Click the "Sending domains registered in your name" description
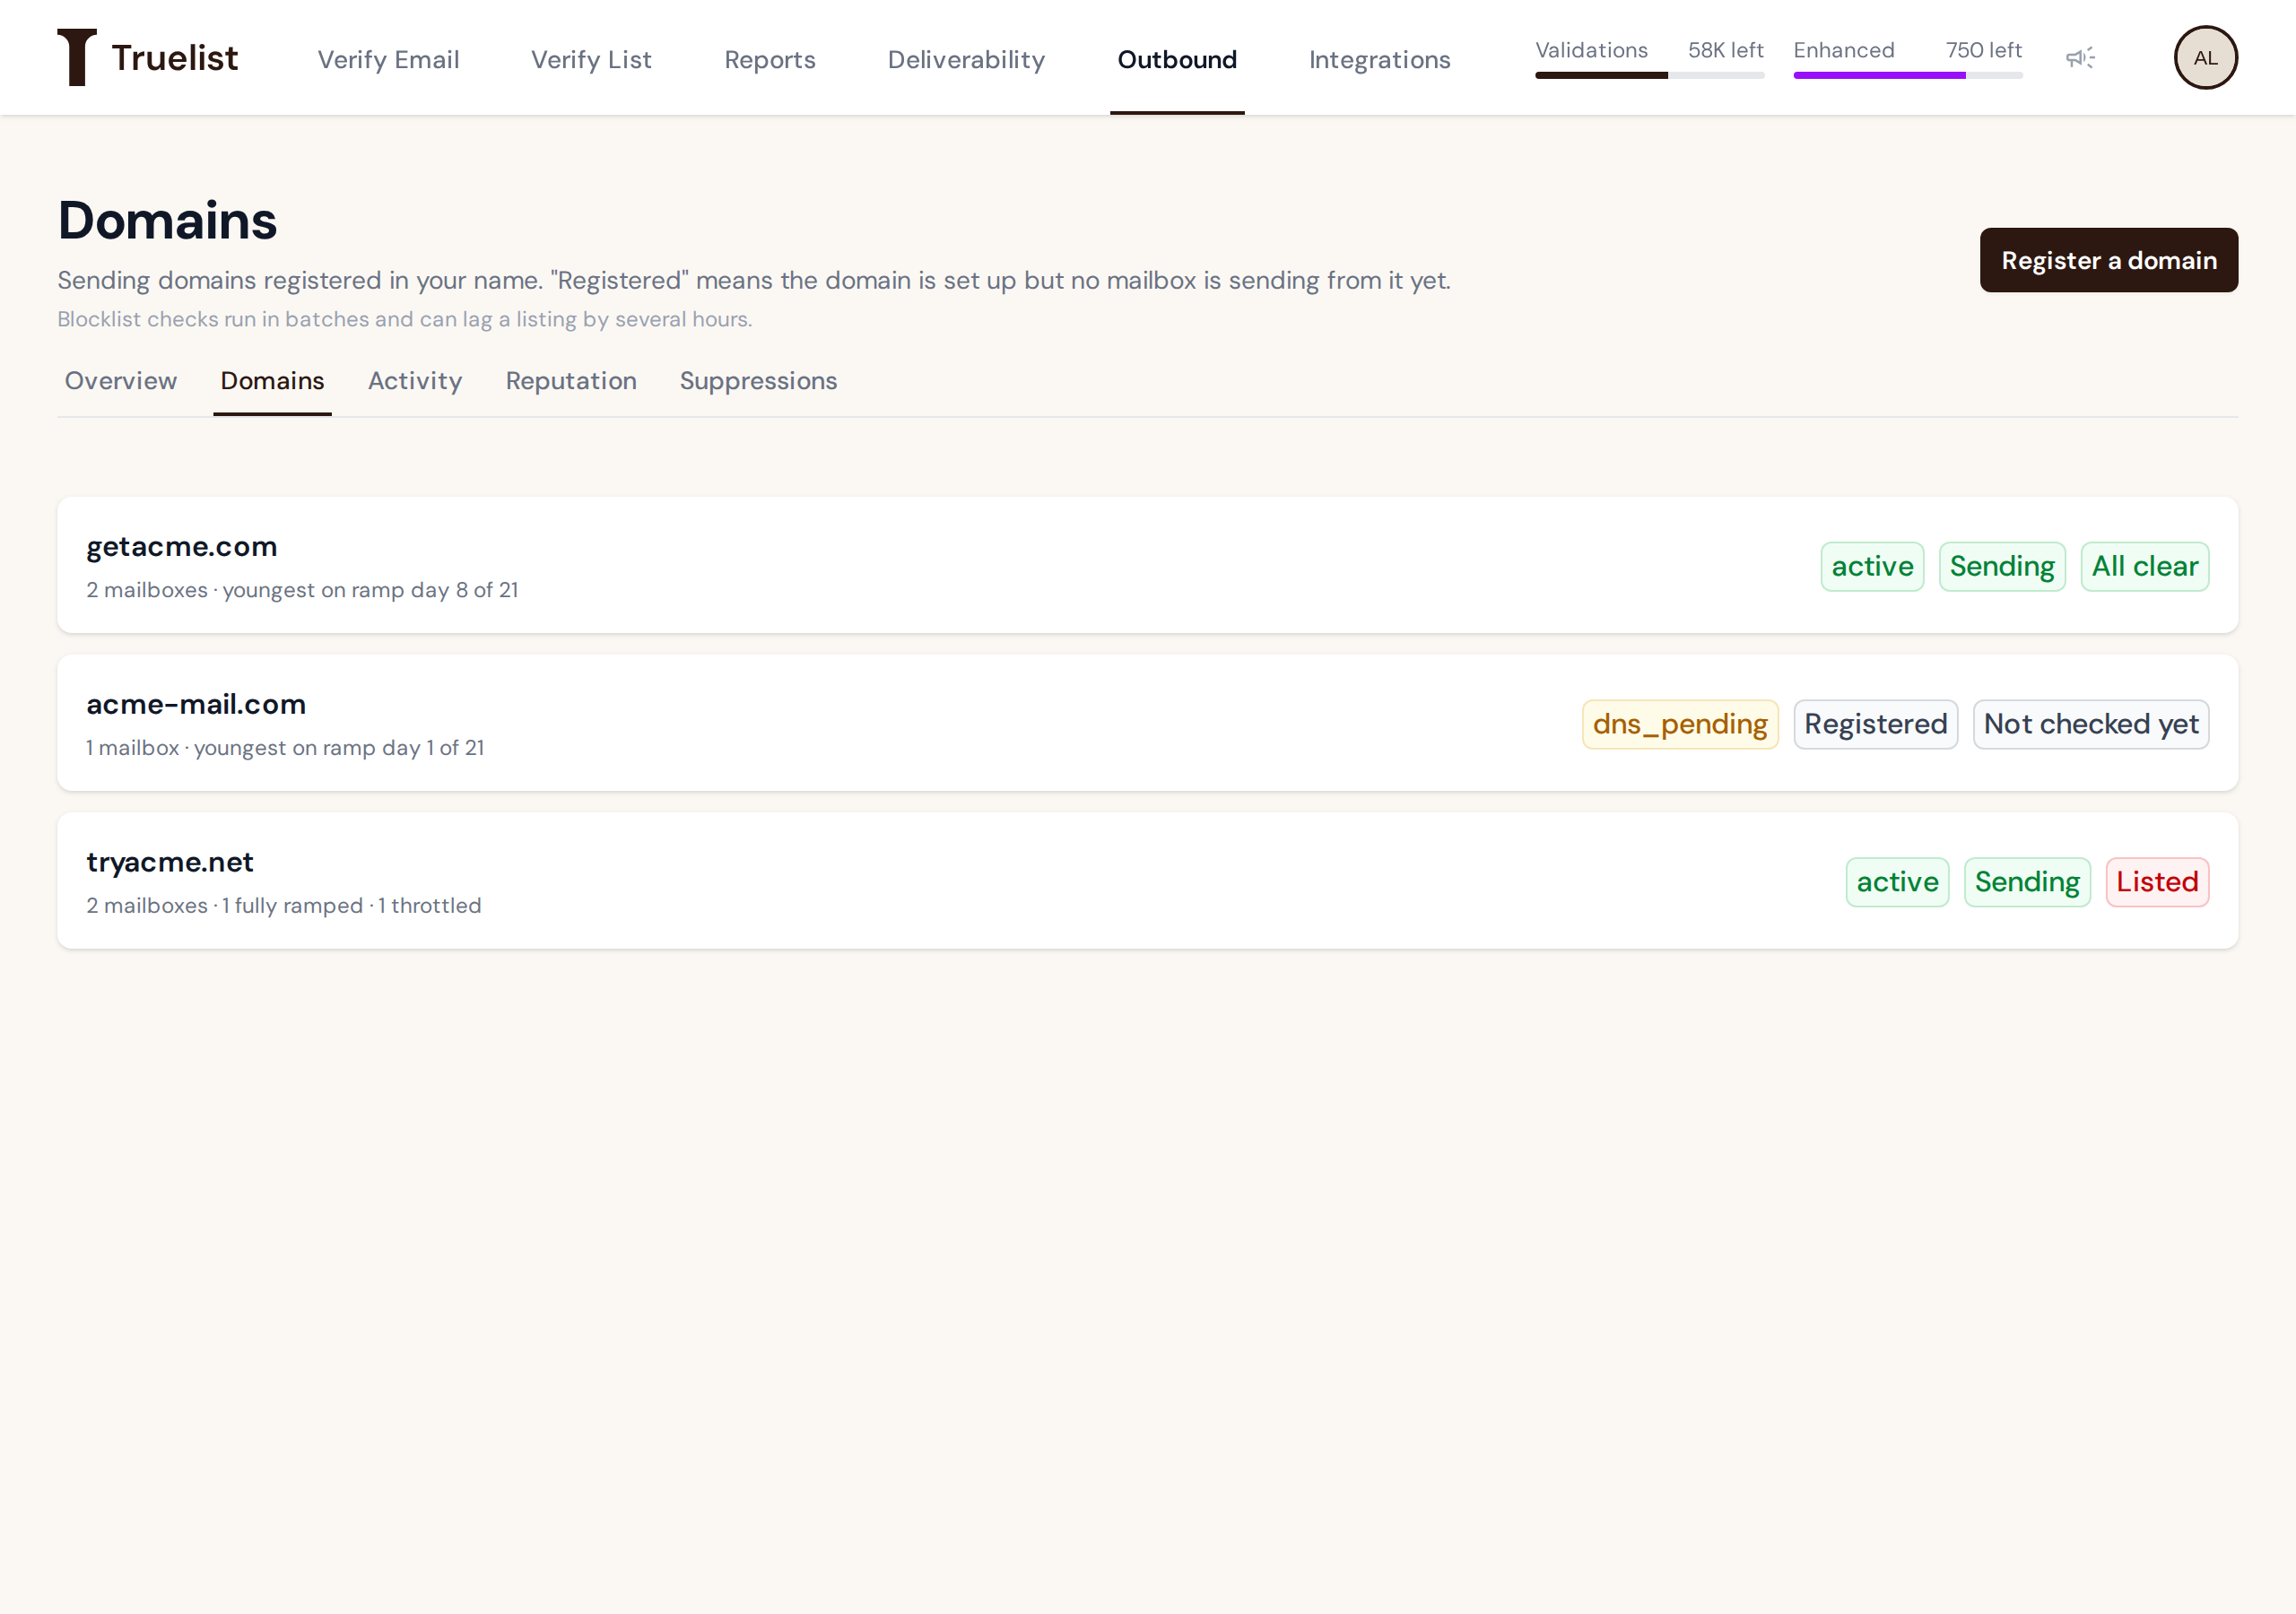This screenshot has width=2296, height=1614. [754, 280]
